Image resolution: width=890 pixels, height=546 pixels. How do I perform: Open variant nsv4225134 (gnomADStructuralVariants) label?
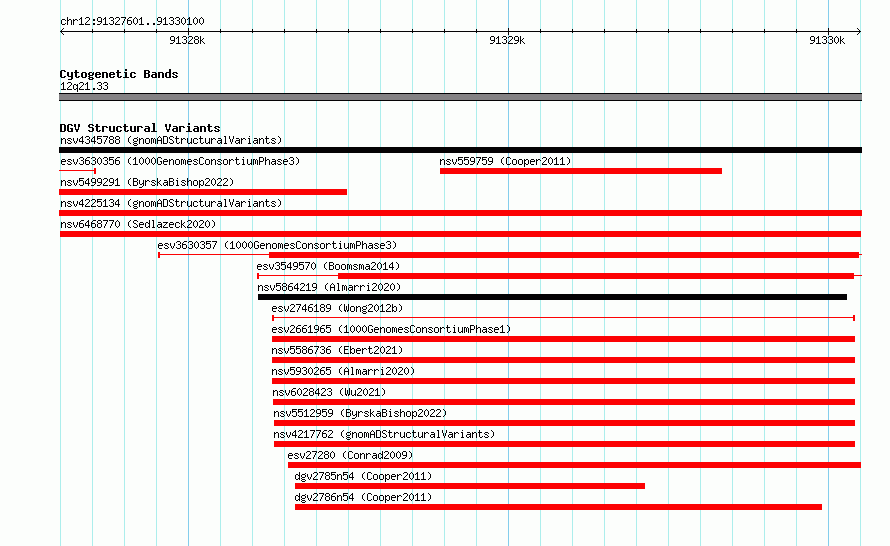pos(171,203)
